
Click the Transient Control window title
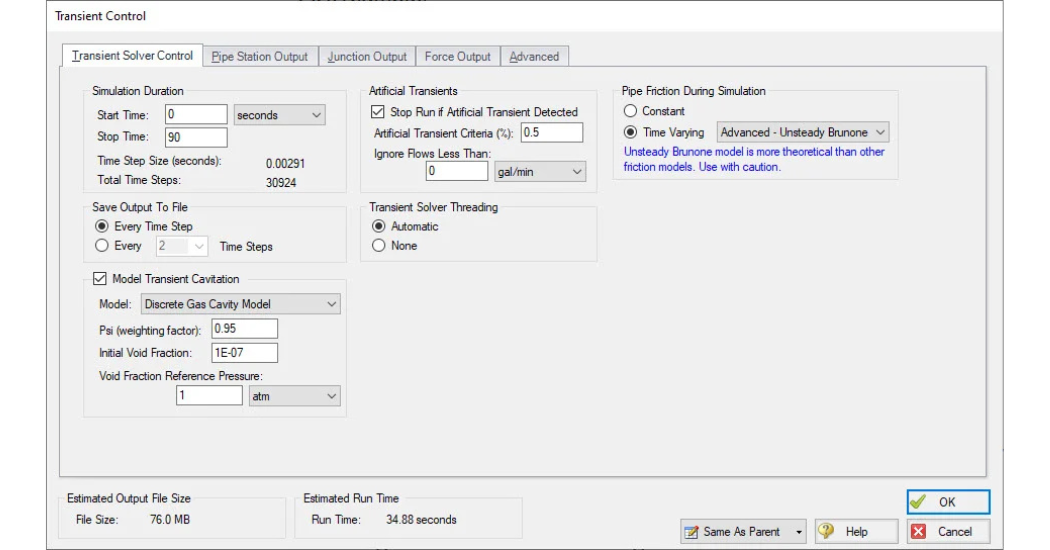point(100,16)
